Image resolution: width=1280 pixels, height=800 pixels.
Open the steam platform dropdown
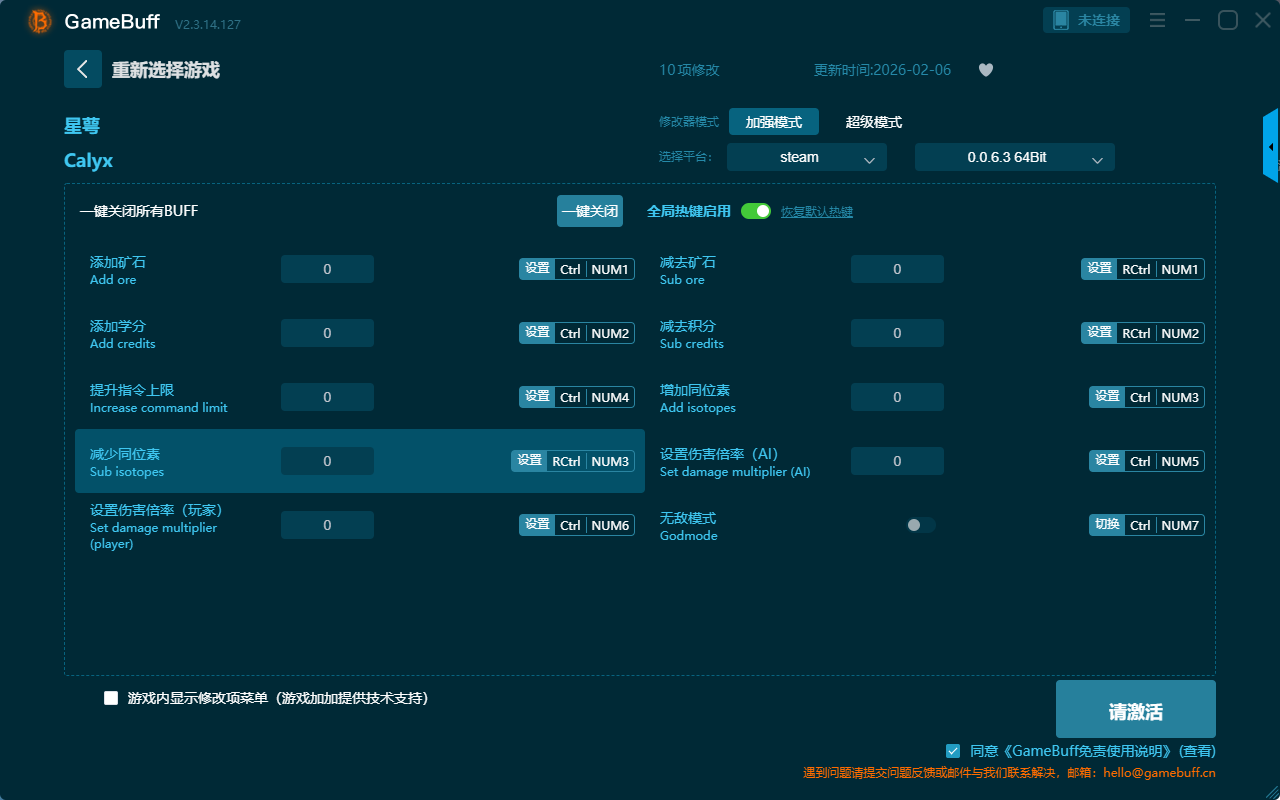pyautogui.click(x=807, y=157)
